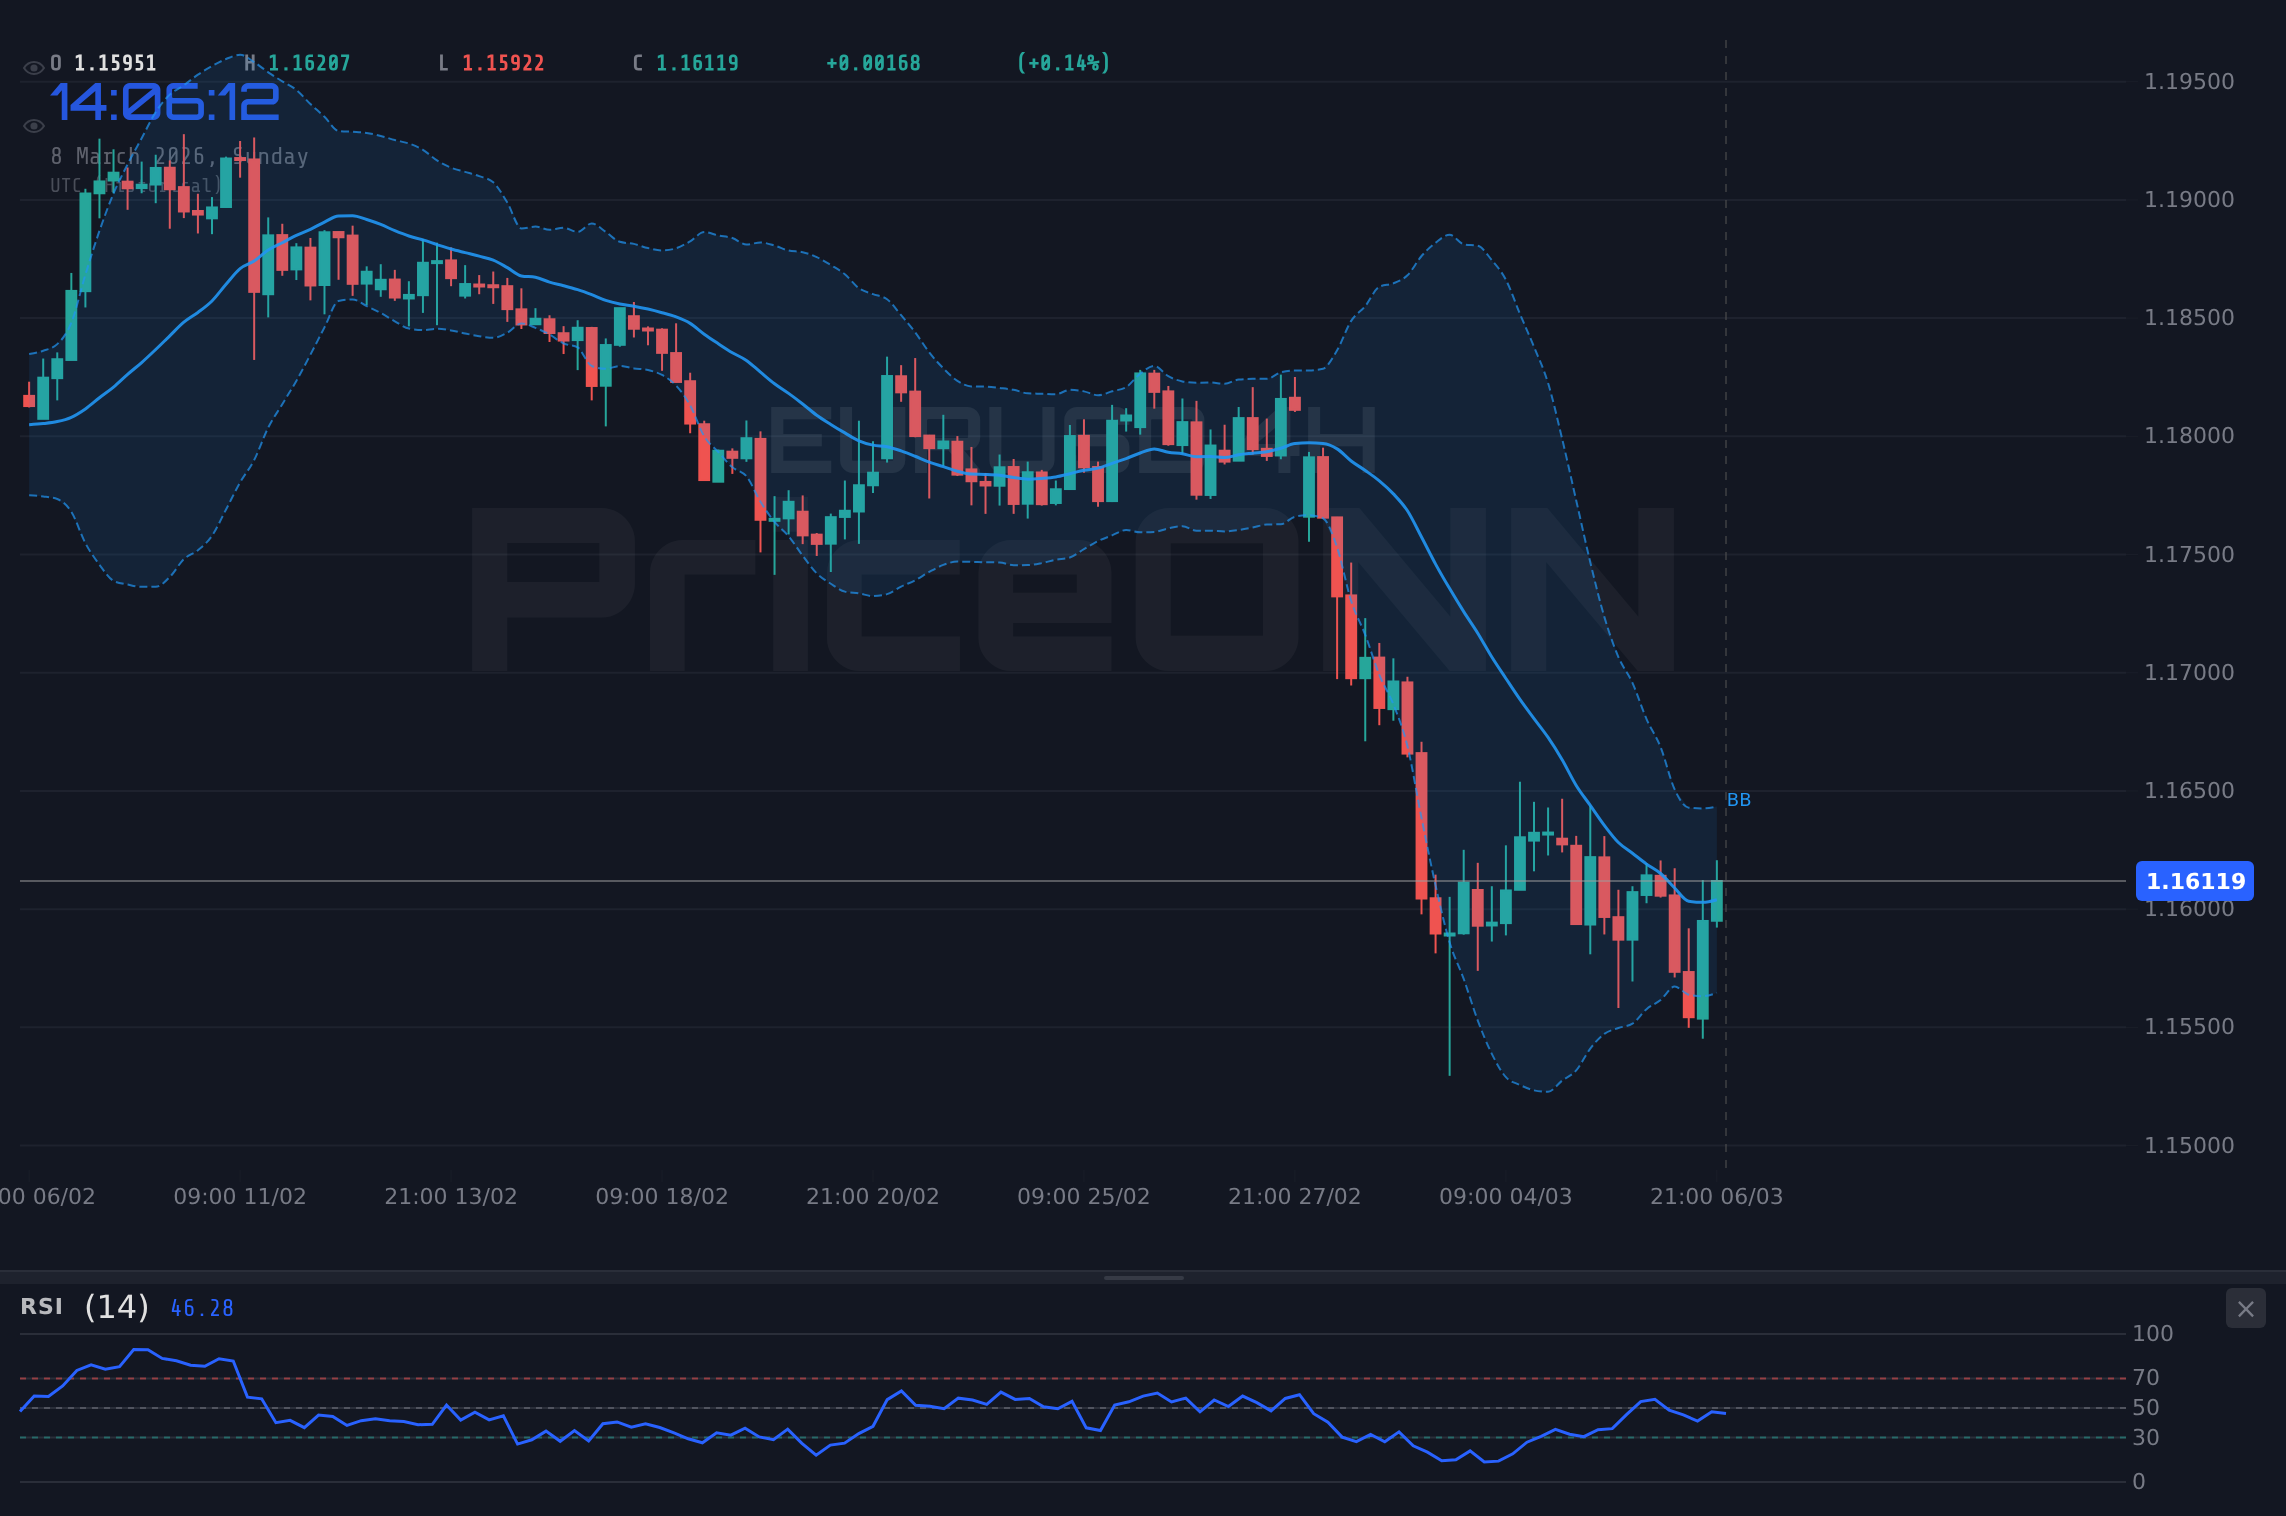This screenshot has height=1516, width=2286.
Task: Click the 1.19000 price axis label
Action: (2189, 200)
